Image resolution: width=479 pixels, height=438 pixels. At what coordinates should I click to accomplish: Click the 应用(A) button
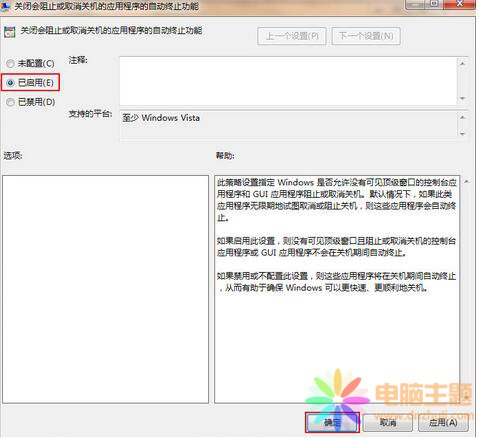click(x=443, y=422)
